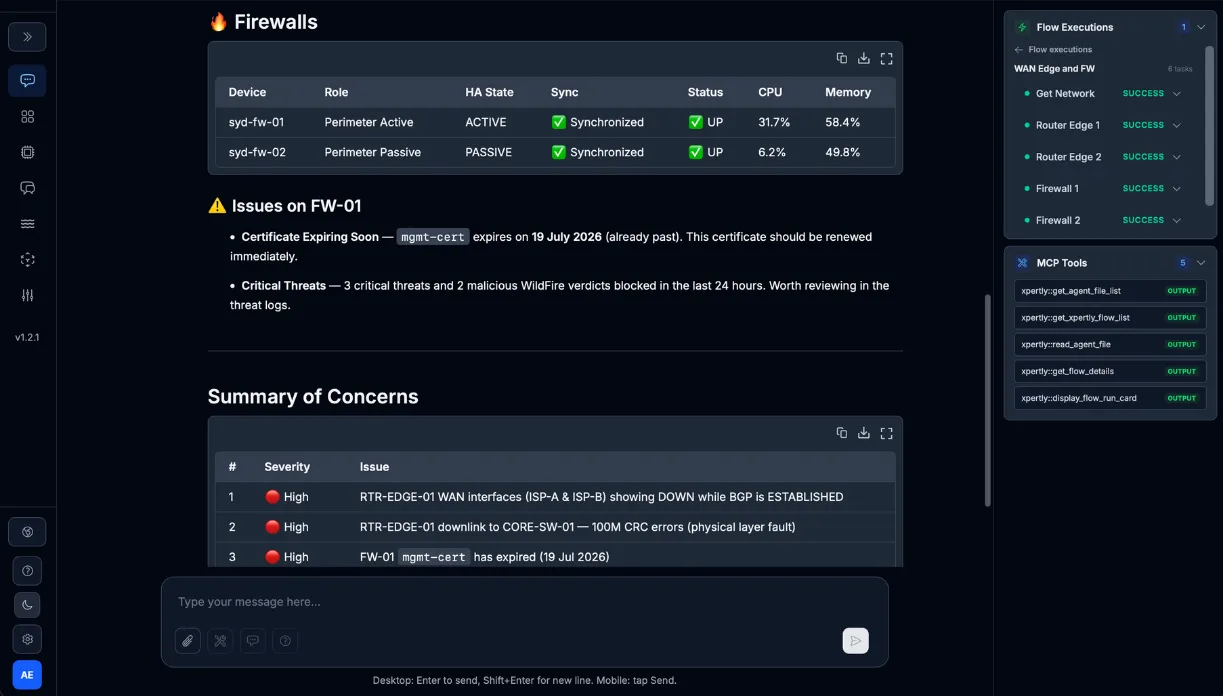Open the sliders settings icon in sidebar
This screenshot has height=696, width=1223.
pyautogui.click(x=27, y=296)
